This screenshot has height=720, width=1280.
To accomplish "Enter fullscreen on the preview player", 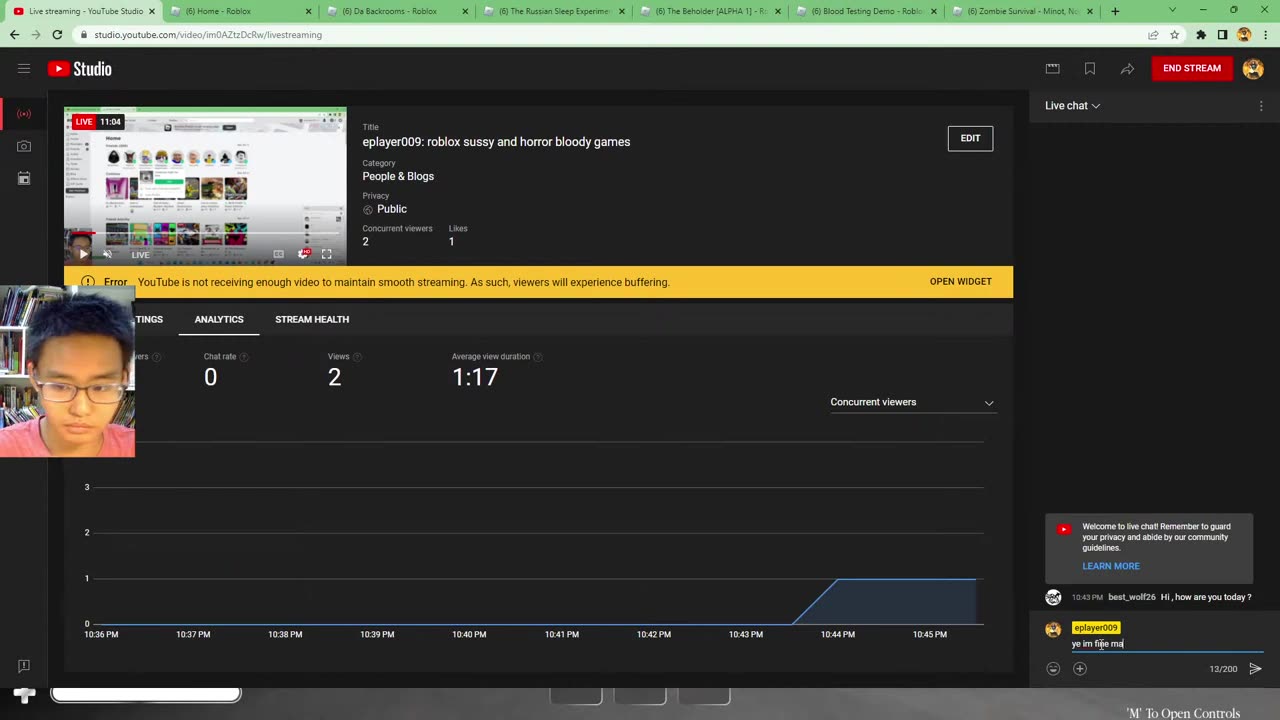I will pyautogui.click(x=326, y=254).
